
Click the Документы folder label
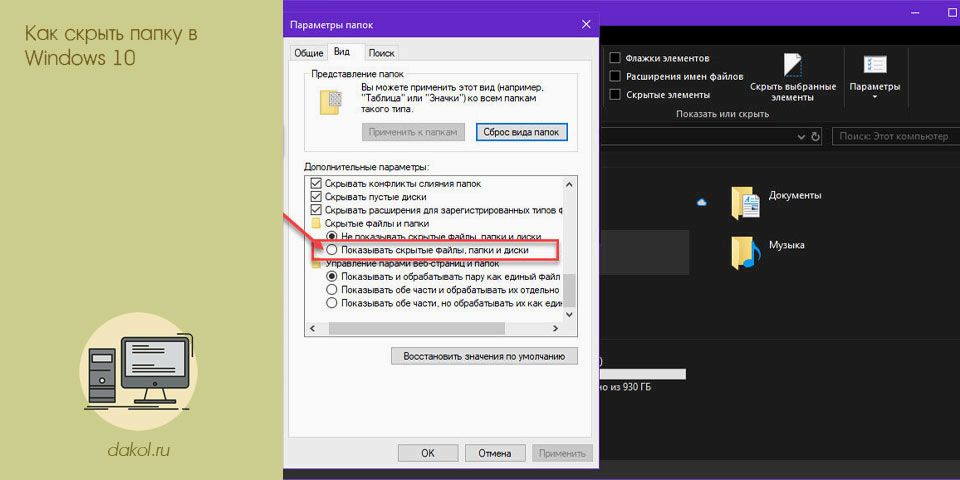point(795,195)
